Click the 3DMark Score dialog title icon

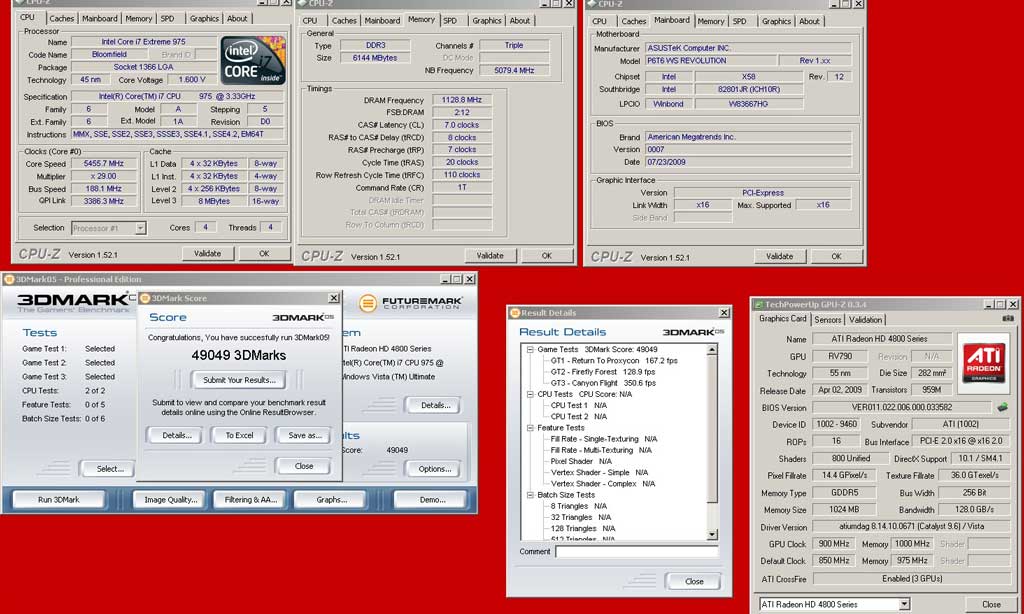click(x=145, y=299)
